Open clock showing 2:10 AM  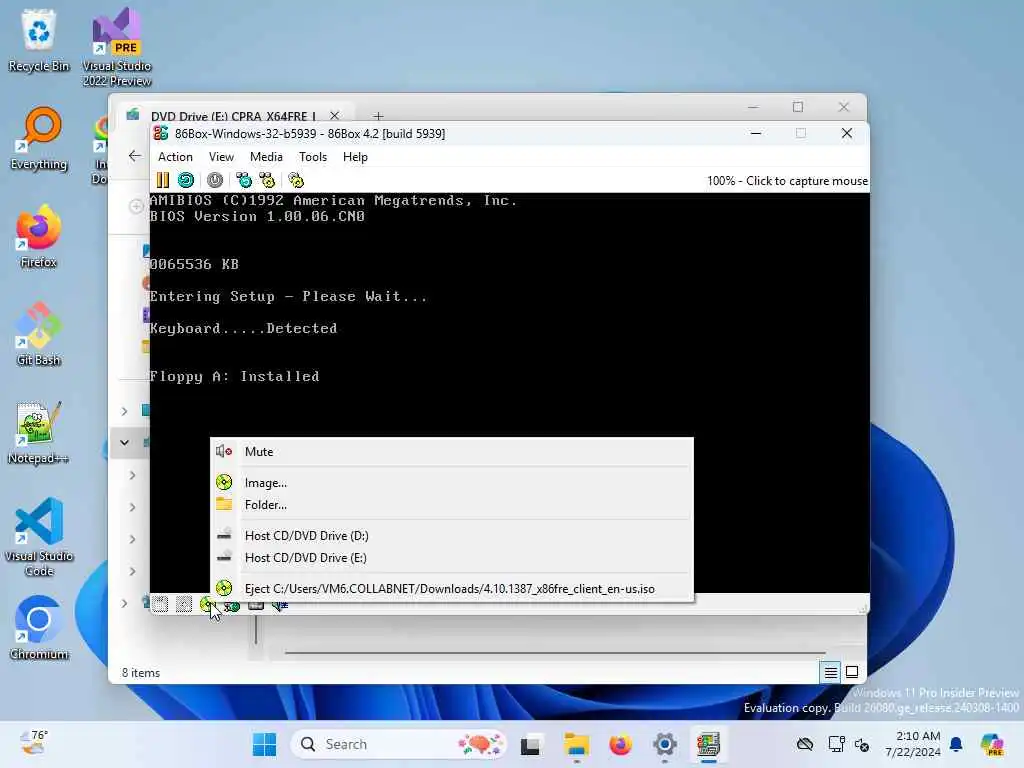pos(912,744)
